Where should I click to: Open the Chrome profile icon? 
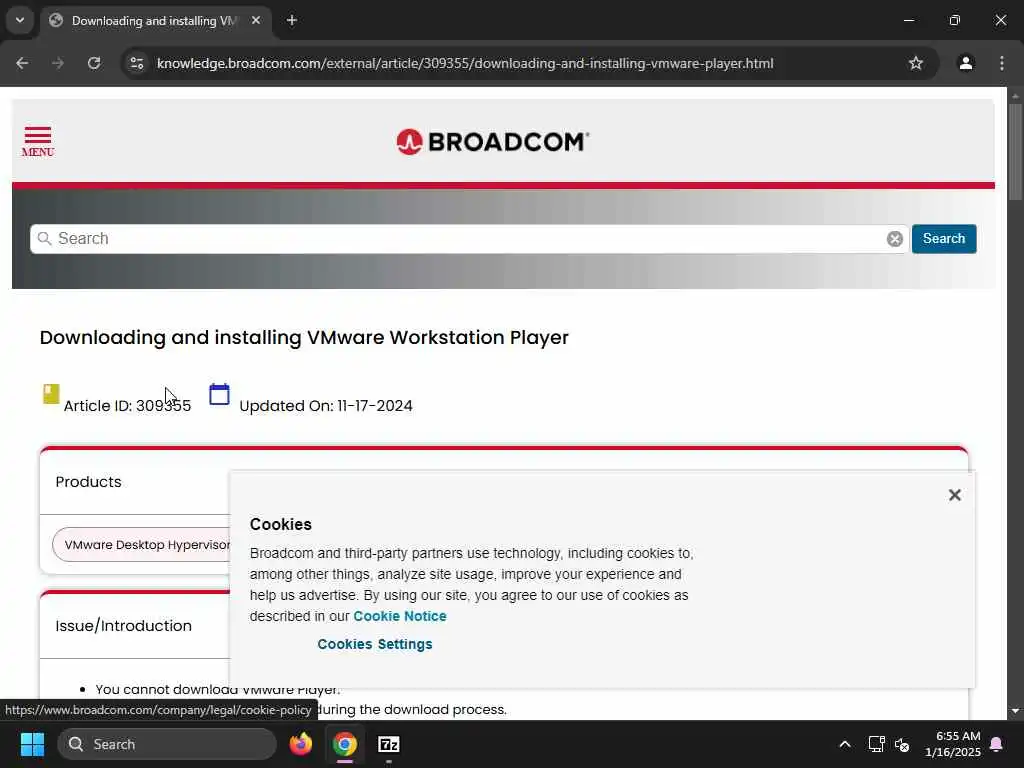pyautogui.click(x=965, y=63)
